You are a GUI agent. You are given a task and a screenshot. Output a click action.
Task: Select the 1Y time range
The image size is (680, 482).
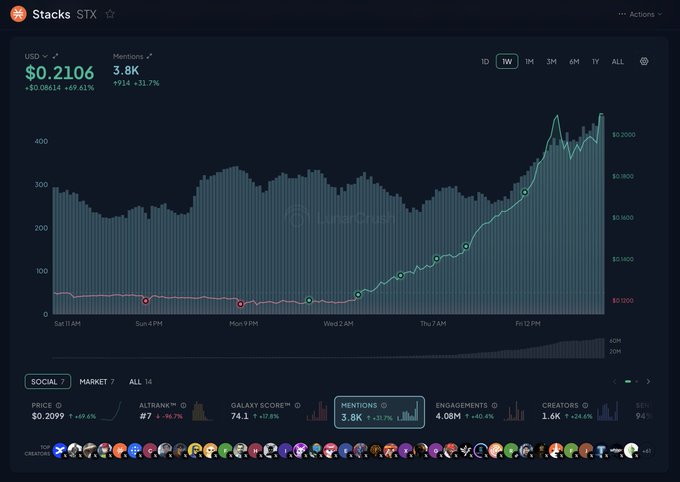(595, 62)
